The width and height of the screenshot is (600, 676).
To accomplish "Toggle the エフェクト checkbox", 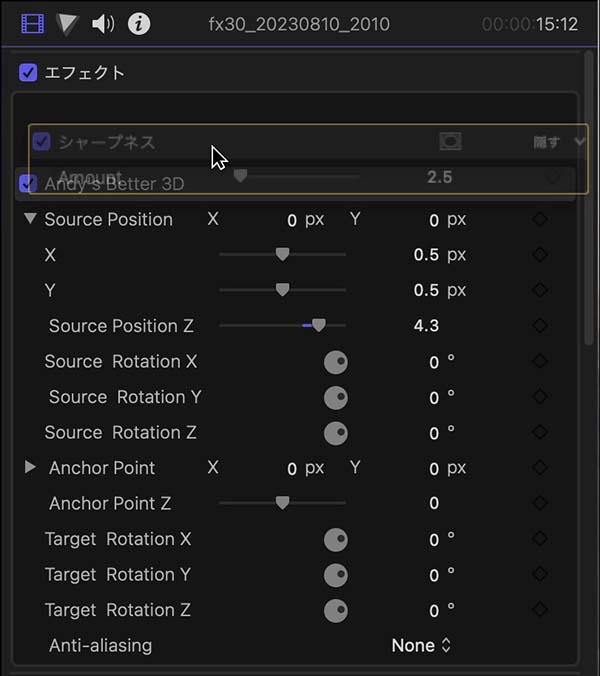I will coord(28,72).
